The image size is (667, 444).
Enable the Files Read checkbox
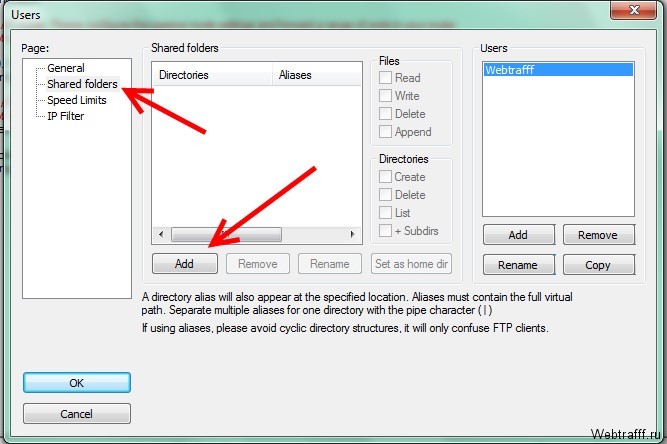385,78
